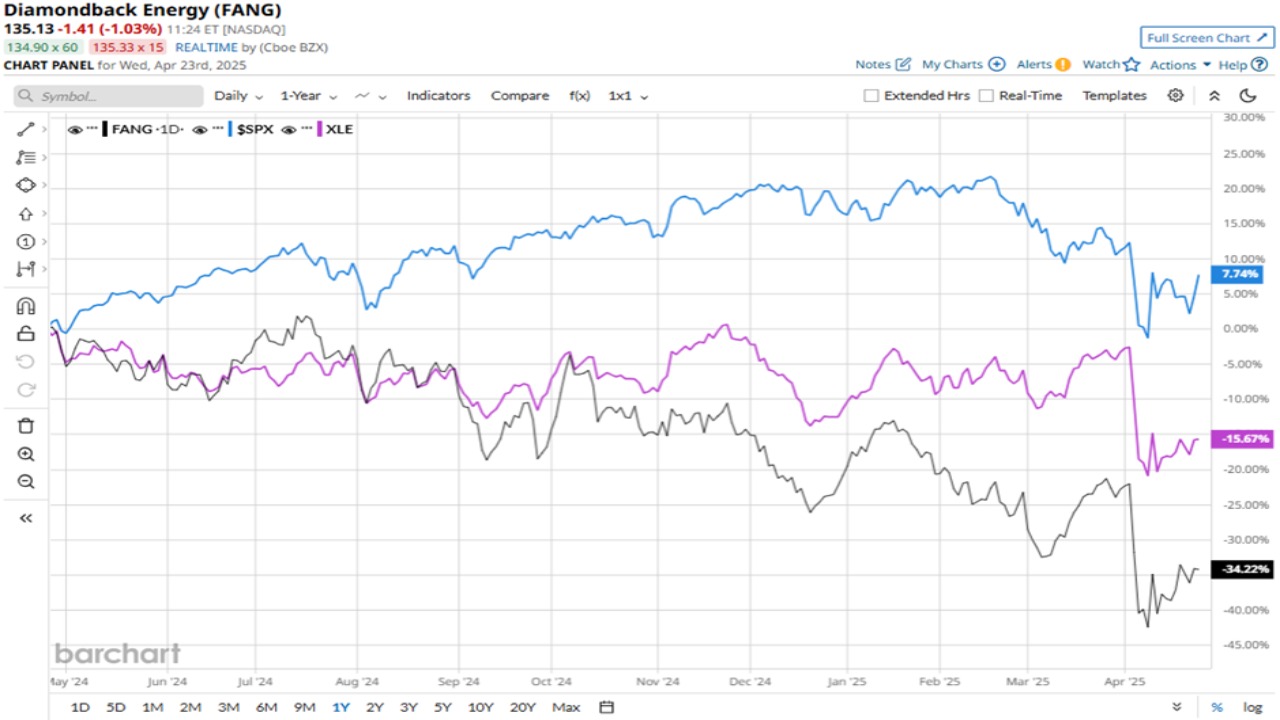Open the Actions dropdown menu

(x=1180, y=65)
